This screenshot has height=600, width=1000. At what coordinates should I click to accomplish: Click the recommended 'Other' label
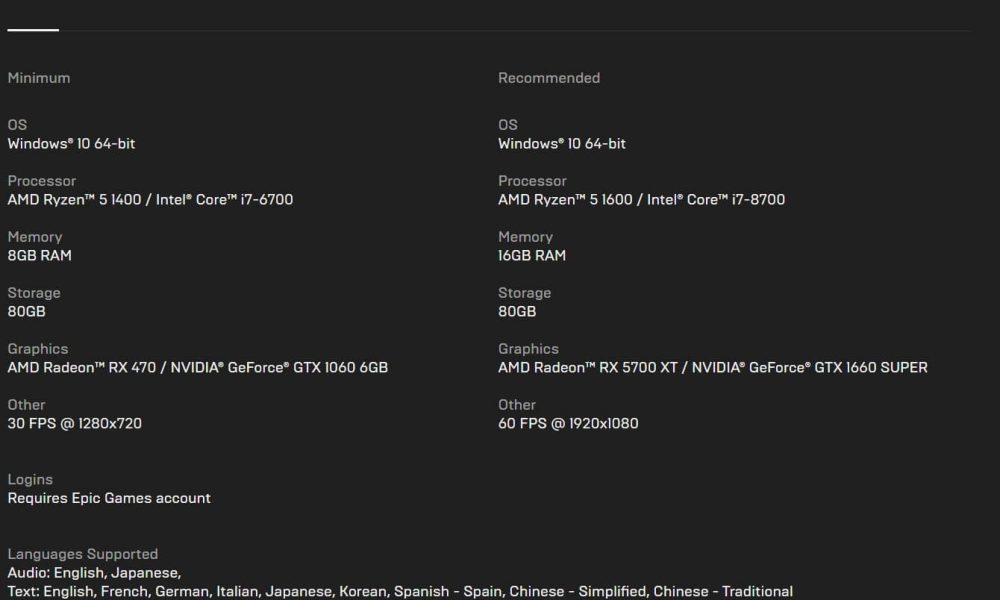(517, 405)
